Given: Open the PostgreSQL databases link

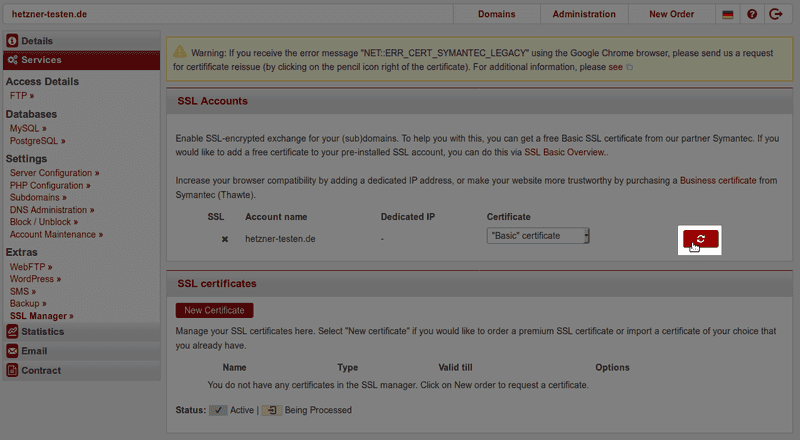Looking at the screenshot, I should [38, 141].
